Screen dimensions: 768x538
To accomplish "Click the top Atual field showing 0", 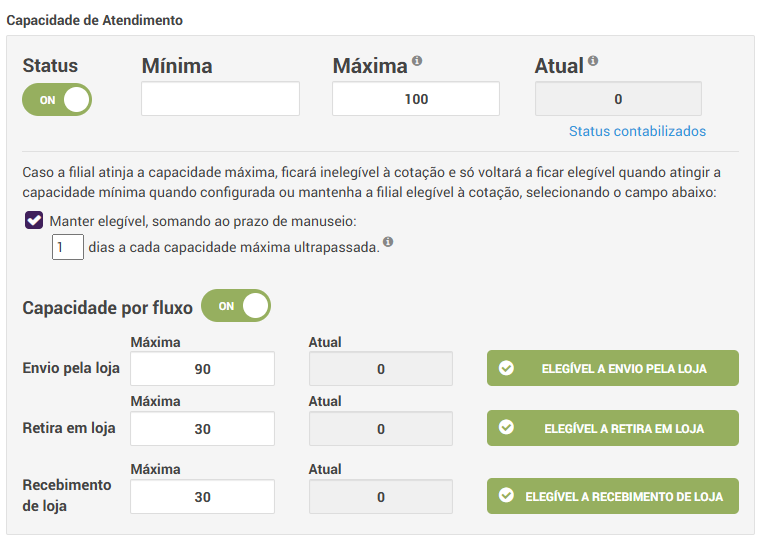I will [618, 99].
